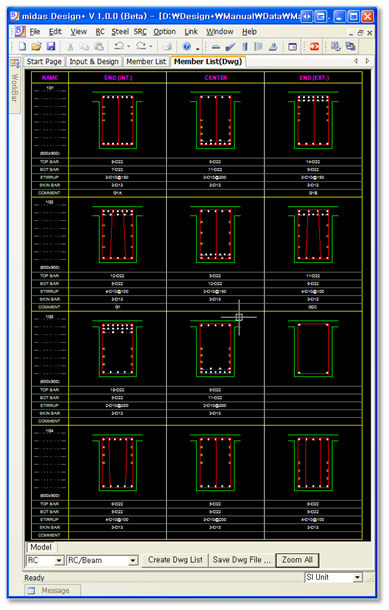
Task: Open the WorkBar side panel icon
Action: [x=14, y=63]
